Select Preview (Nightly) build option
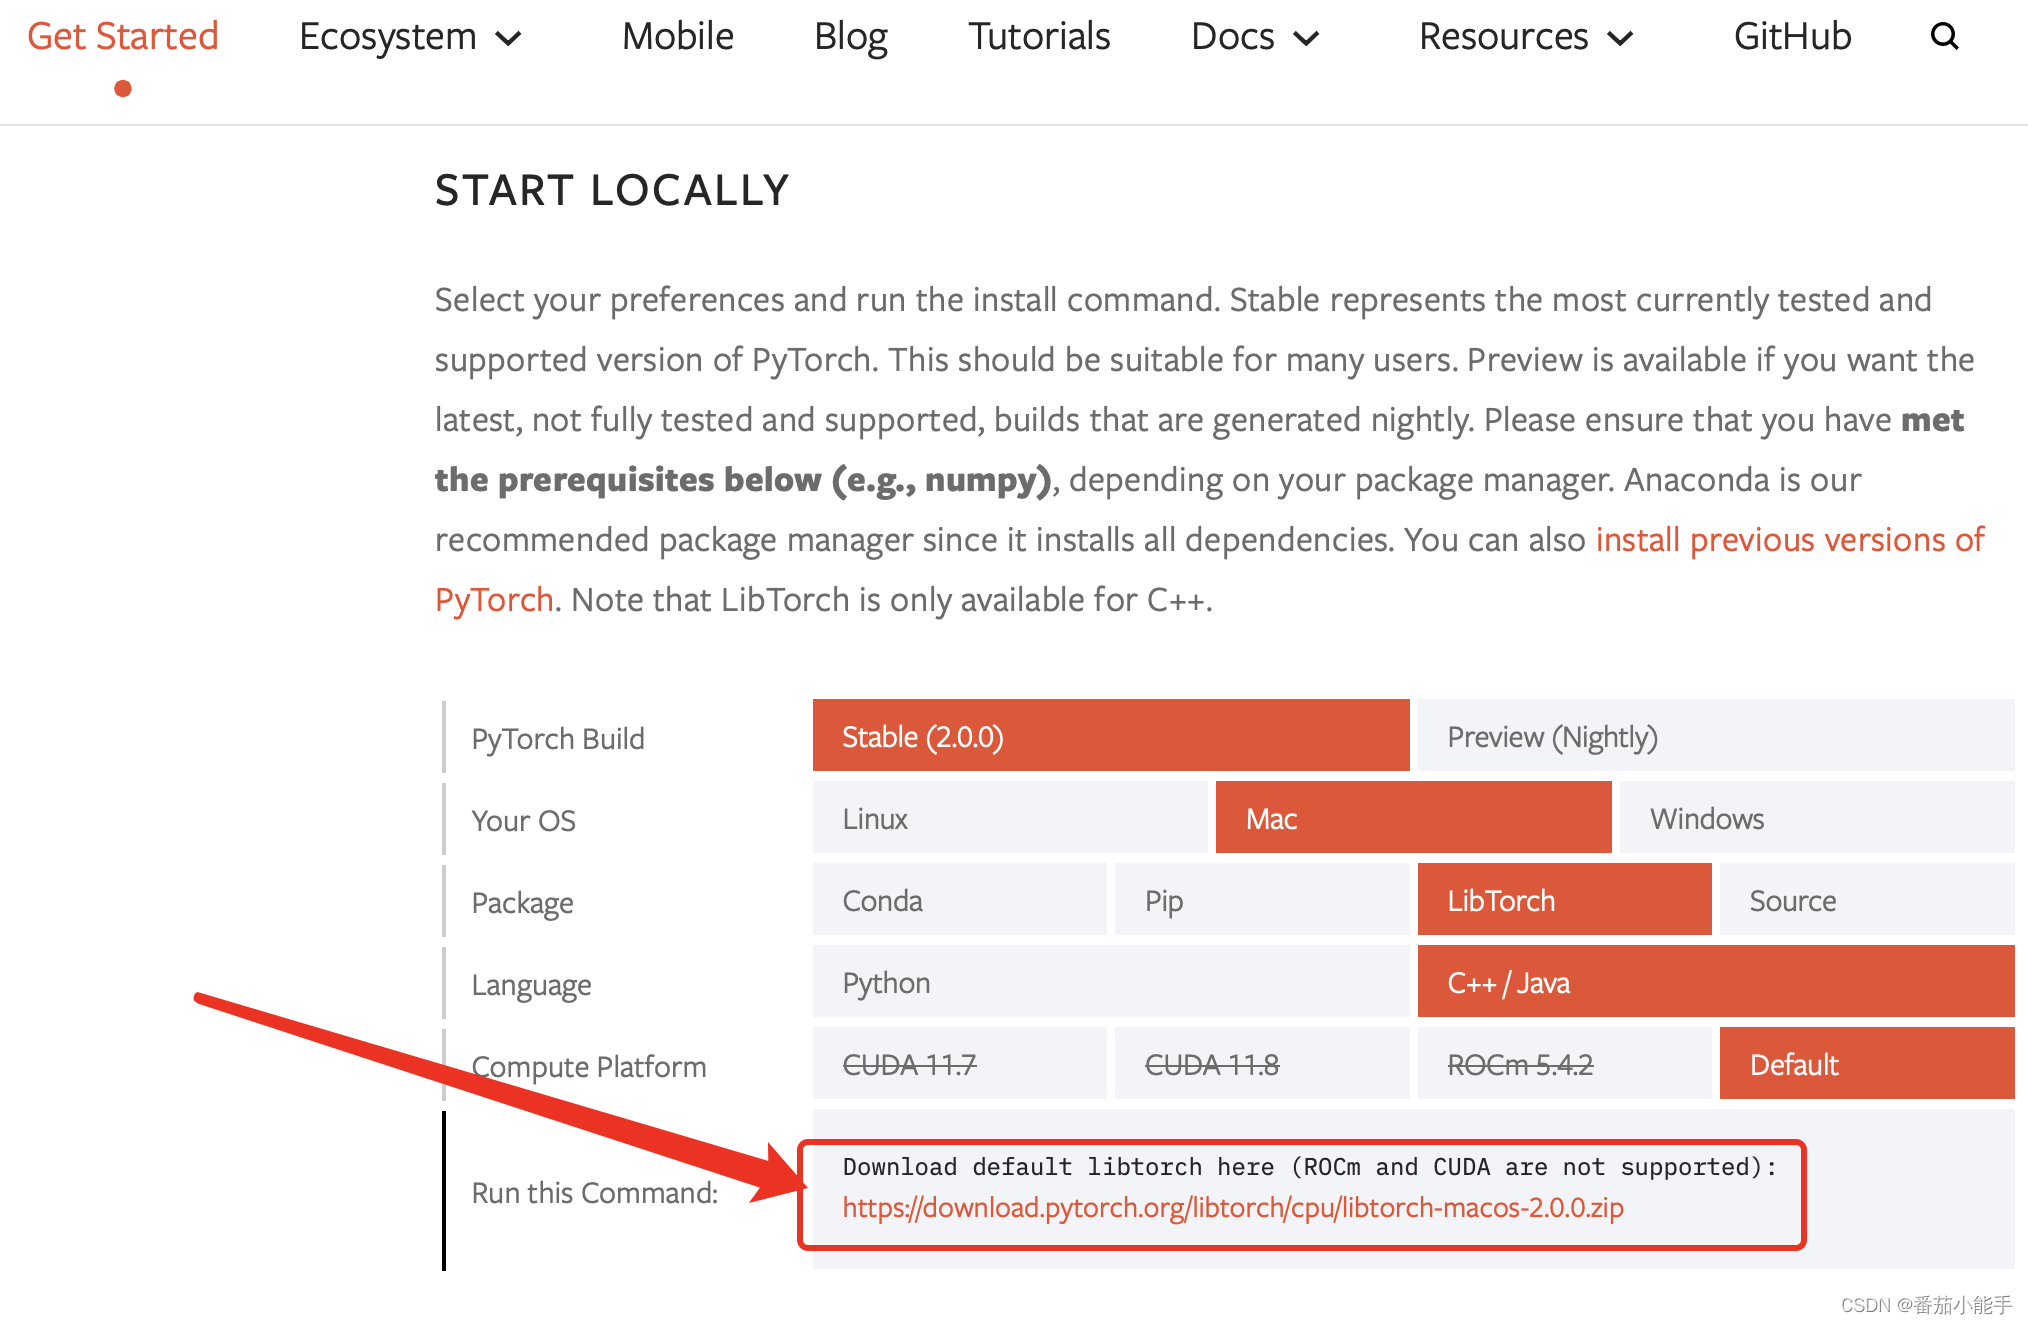 (1716, 736)
